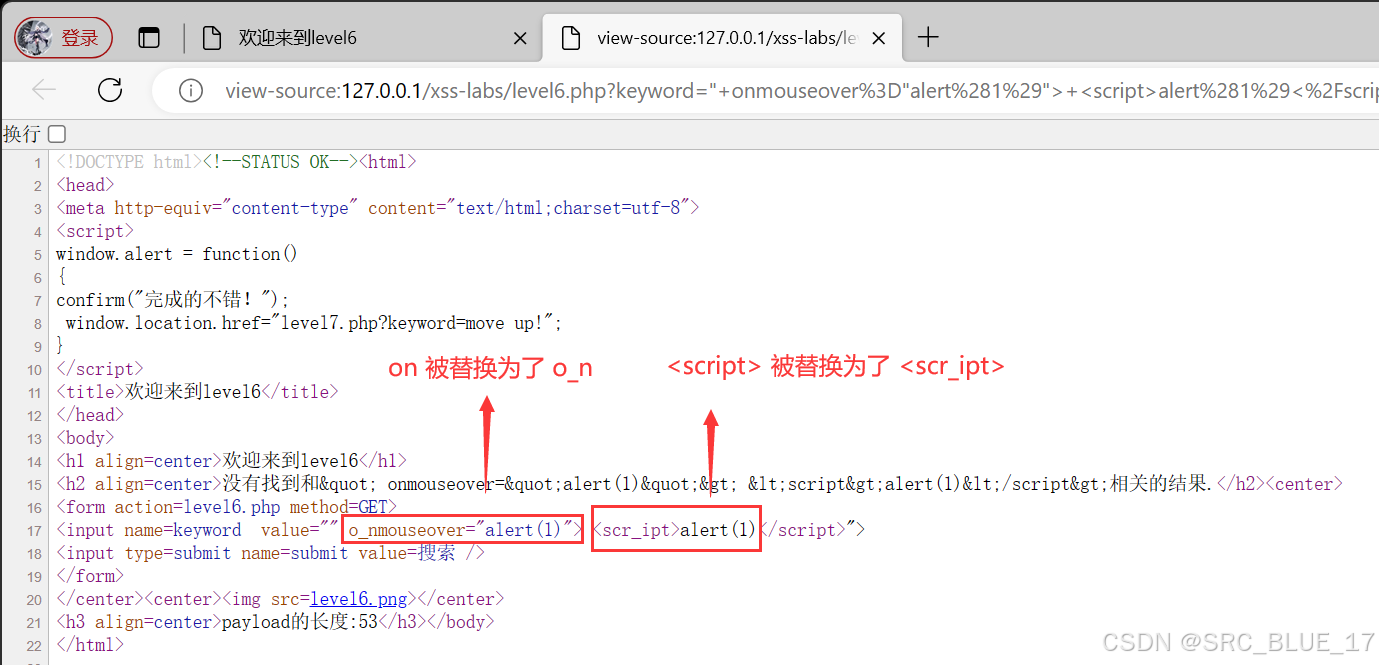Close the 欢迎来到level6 tab
The height and width of the screenshot is (665, 1379).
[x=520, y=37]
